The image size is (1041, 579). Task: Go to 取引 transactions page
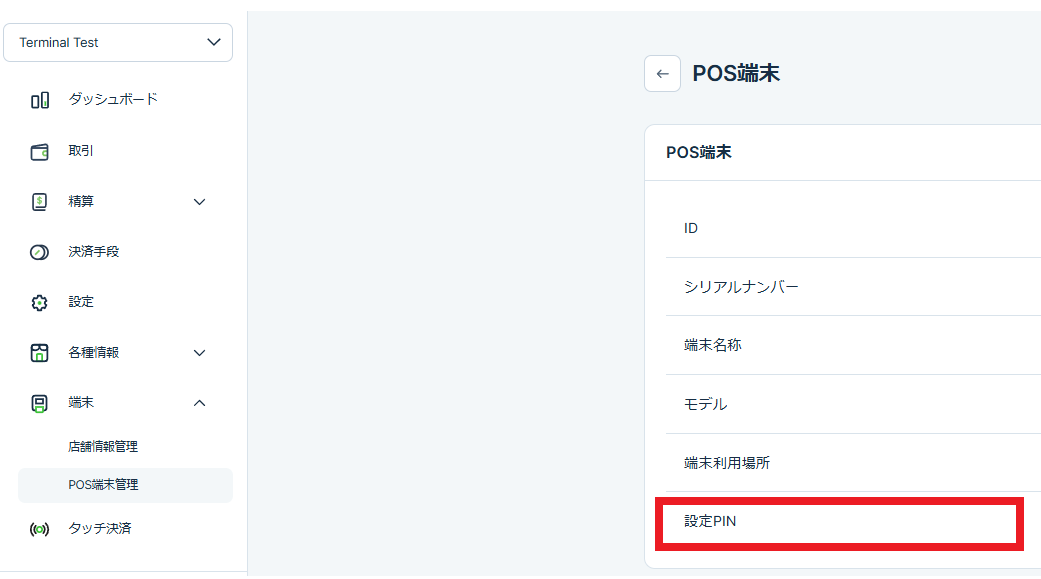point(81,151)
